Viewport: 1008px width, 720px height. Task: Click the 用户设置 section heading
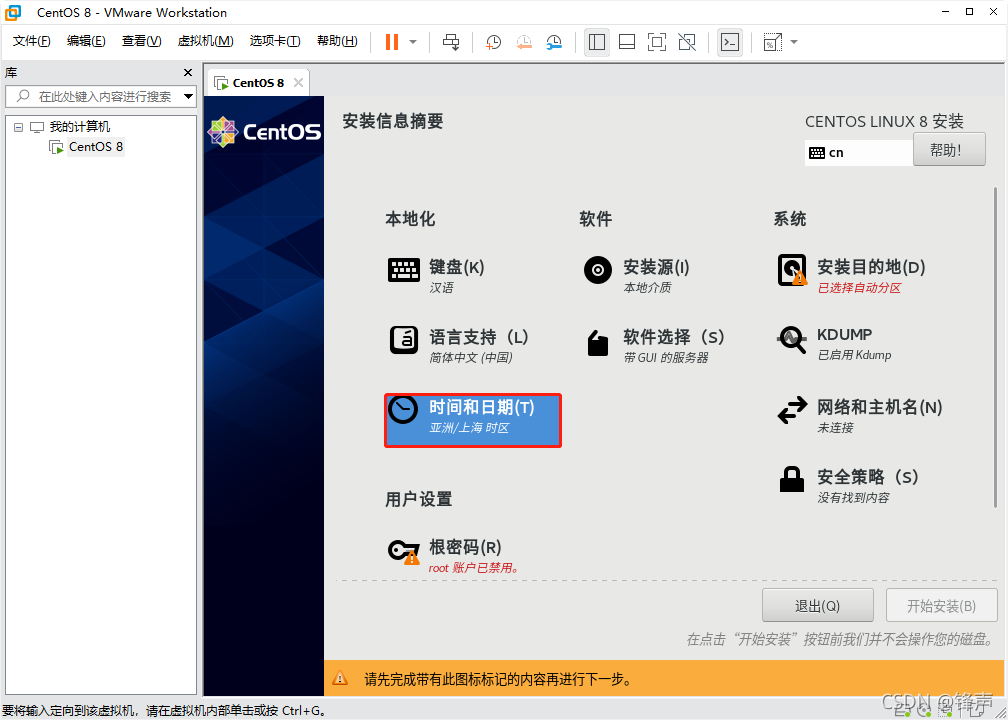click(x=418, y=499)
